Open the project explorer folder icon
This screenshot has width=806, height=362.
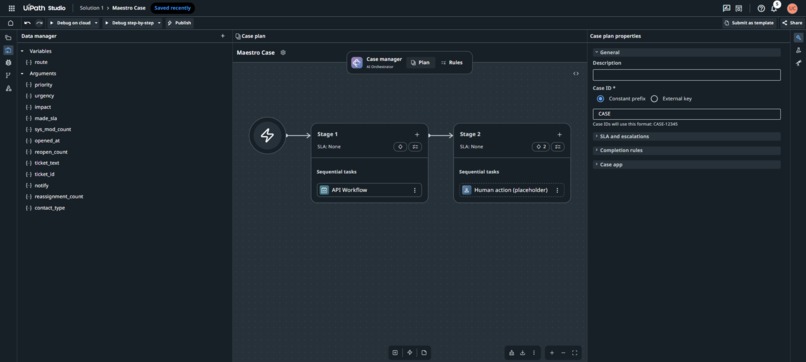8,38
